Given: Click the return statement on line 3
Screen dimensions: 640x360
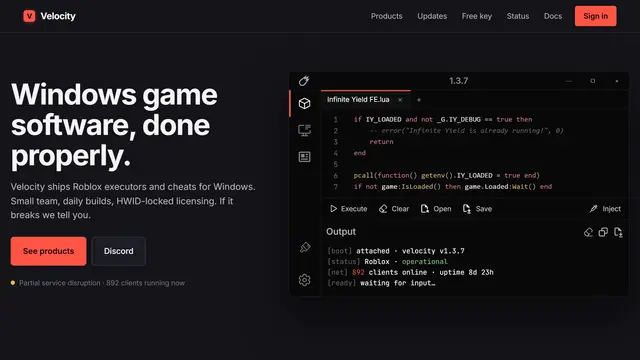Looking at the screenshot, I should [381, 142].
